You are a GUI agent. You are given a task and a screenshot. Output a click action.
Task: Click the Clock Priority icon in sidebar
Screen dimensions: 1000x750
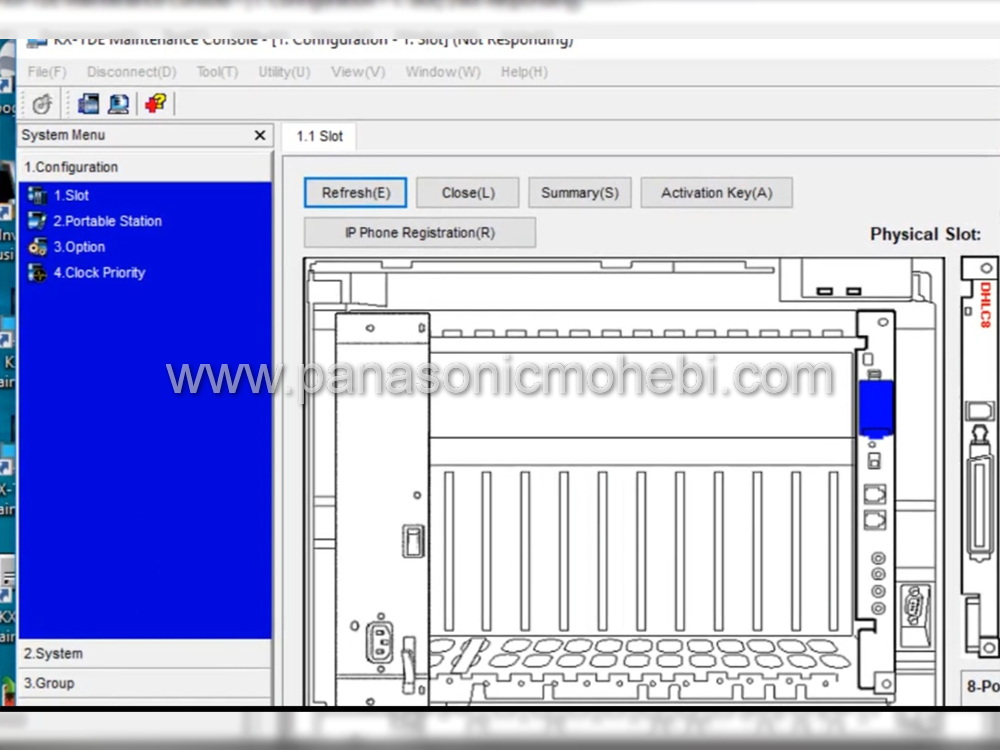coord(38,273)
